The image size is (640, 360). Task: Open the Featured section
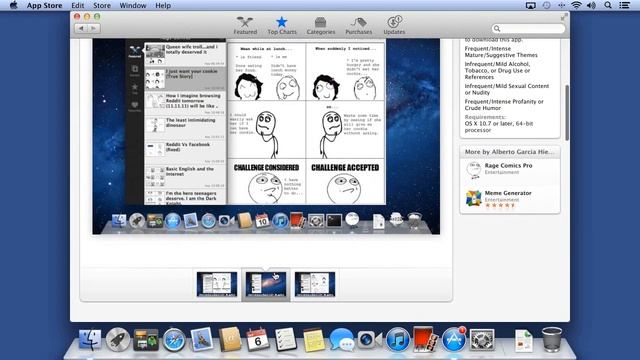[x=245, y=26]
